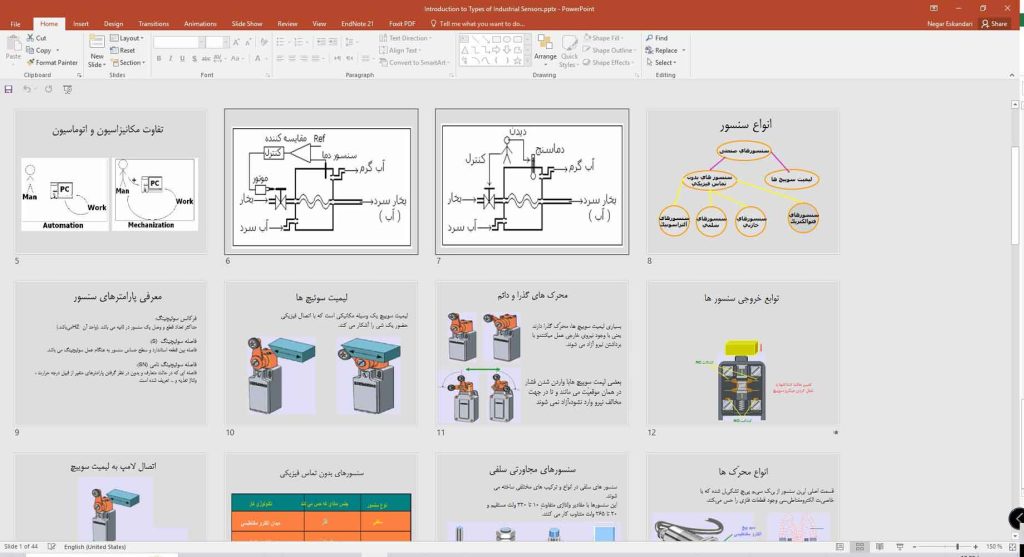Switch to the Insert tab
1024x557 pixels.
point(81,24)
